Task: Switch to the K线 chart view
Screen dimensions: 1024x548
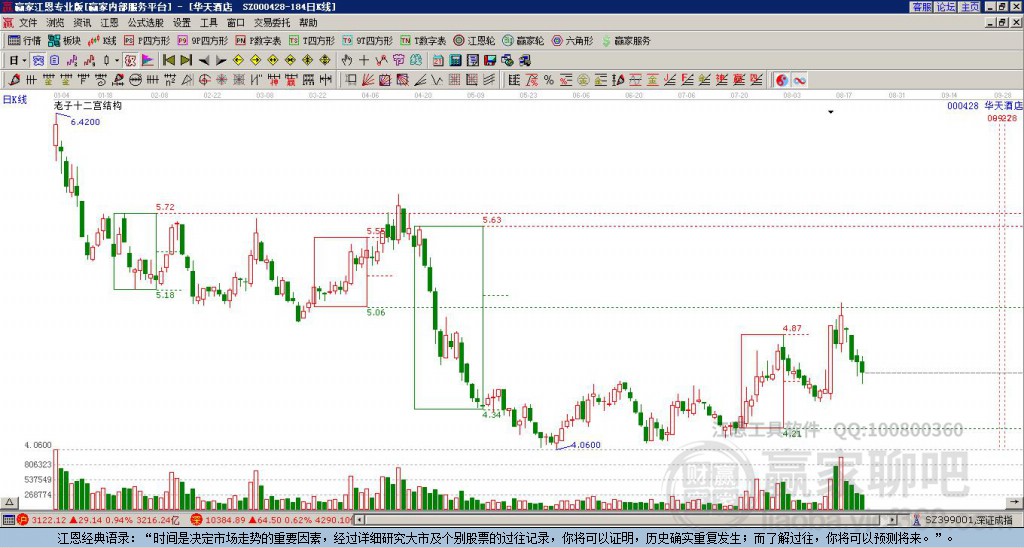Action: [102, 40]
